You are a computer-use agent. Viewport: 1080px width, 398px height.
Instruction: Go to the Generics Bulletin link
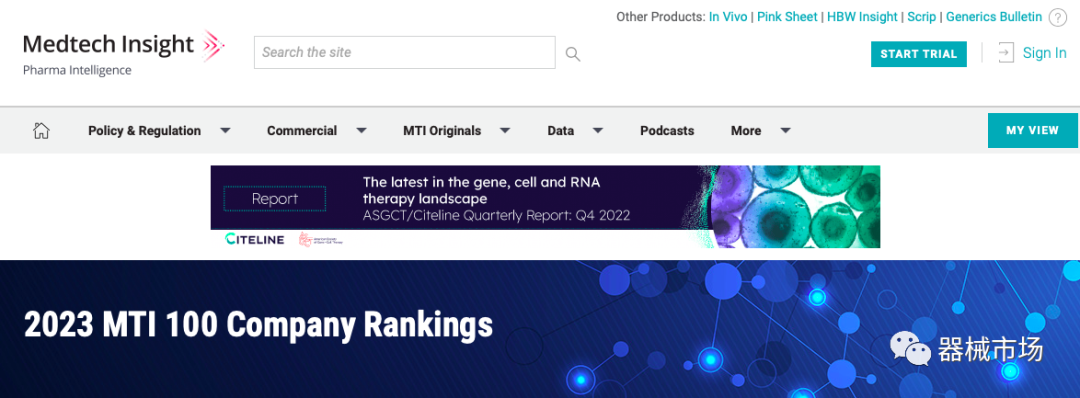pyautogui.click(x=994, y=17)
